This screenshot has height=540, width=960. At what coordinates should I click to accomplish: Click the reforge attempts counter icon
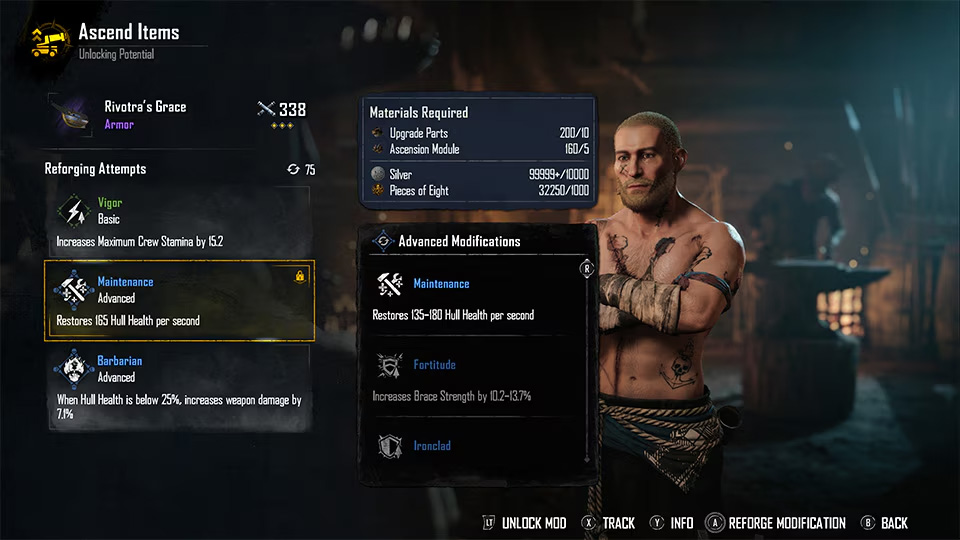click(293, 169)
